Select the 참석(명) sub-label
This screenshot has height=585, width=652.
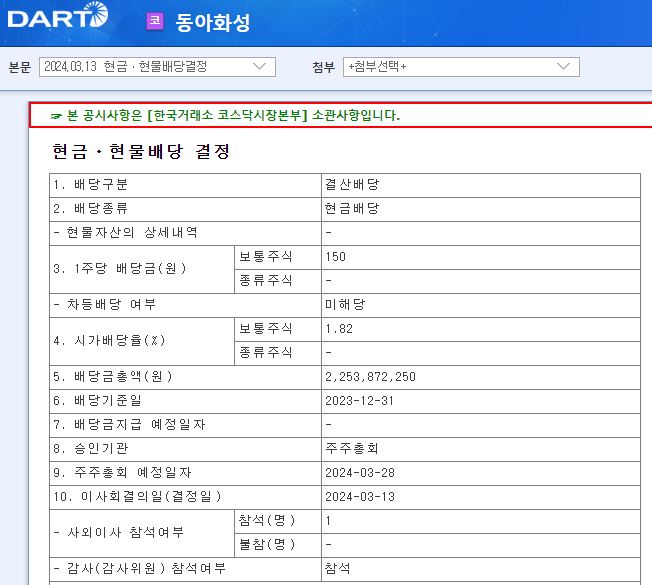click(267, 521)
